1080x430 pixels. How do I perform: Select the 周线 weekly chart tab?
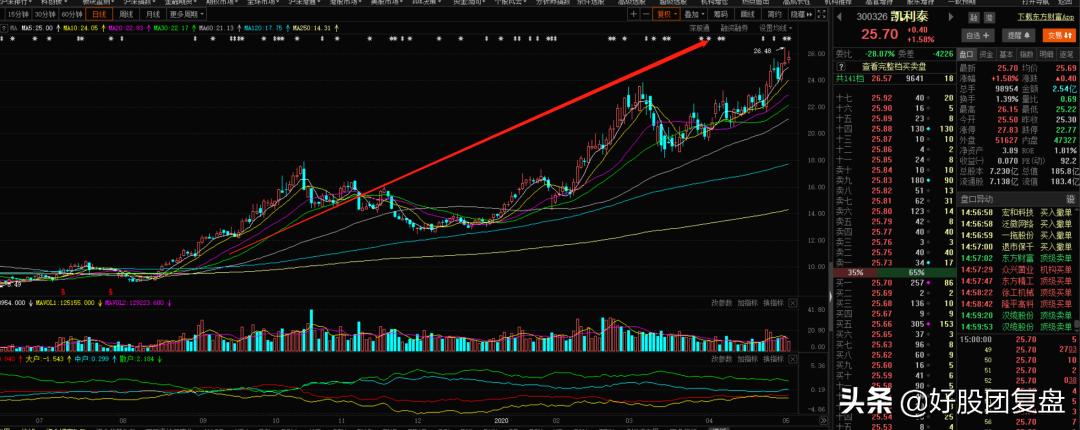point(125,14)
